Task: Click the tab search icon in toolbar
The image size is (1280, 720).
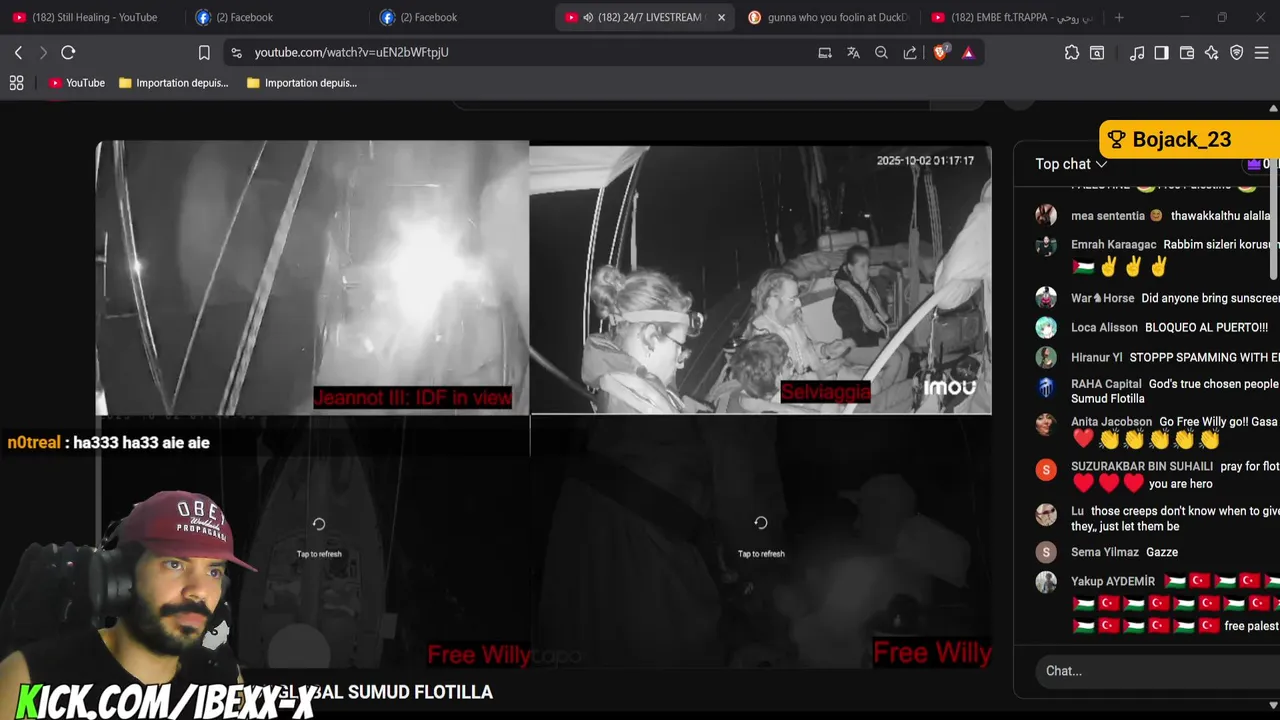Action: [1097, 53]
